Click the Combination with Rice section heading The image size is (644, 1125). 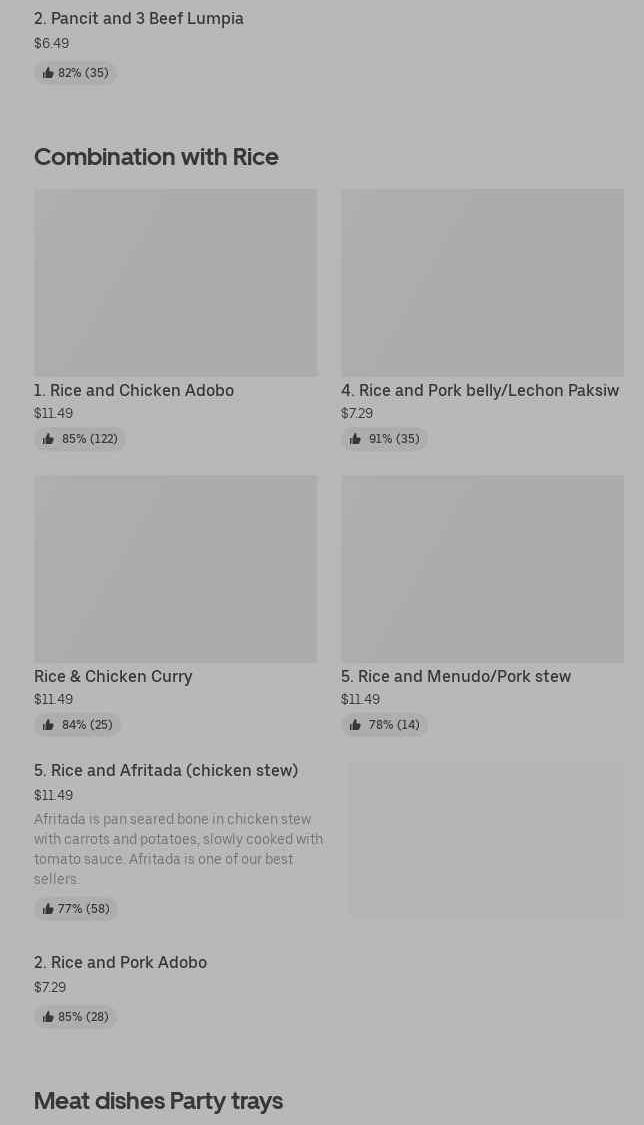pyautogui.click(x=156, y=157)
